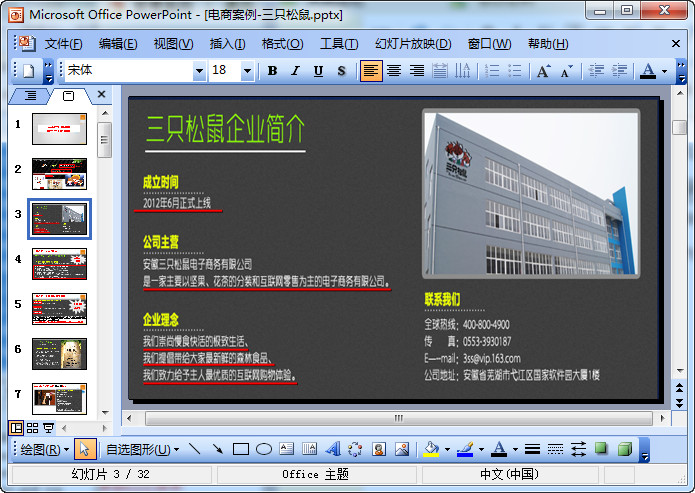Viewport: 695px width, 493px height.
Task: Apply font color from formatting toolbar
Action: pyautogui.click(x=648, y=71)
